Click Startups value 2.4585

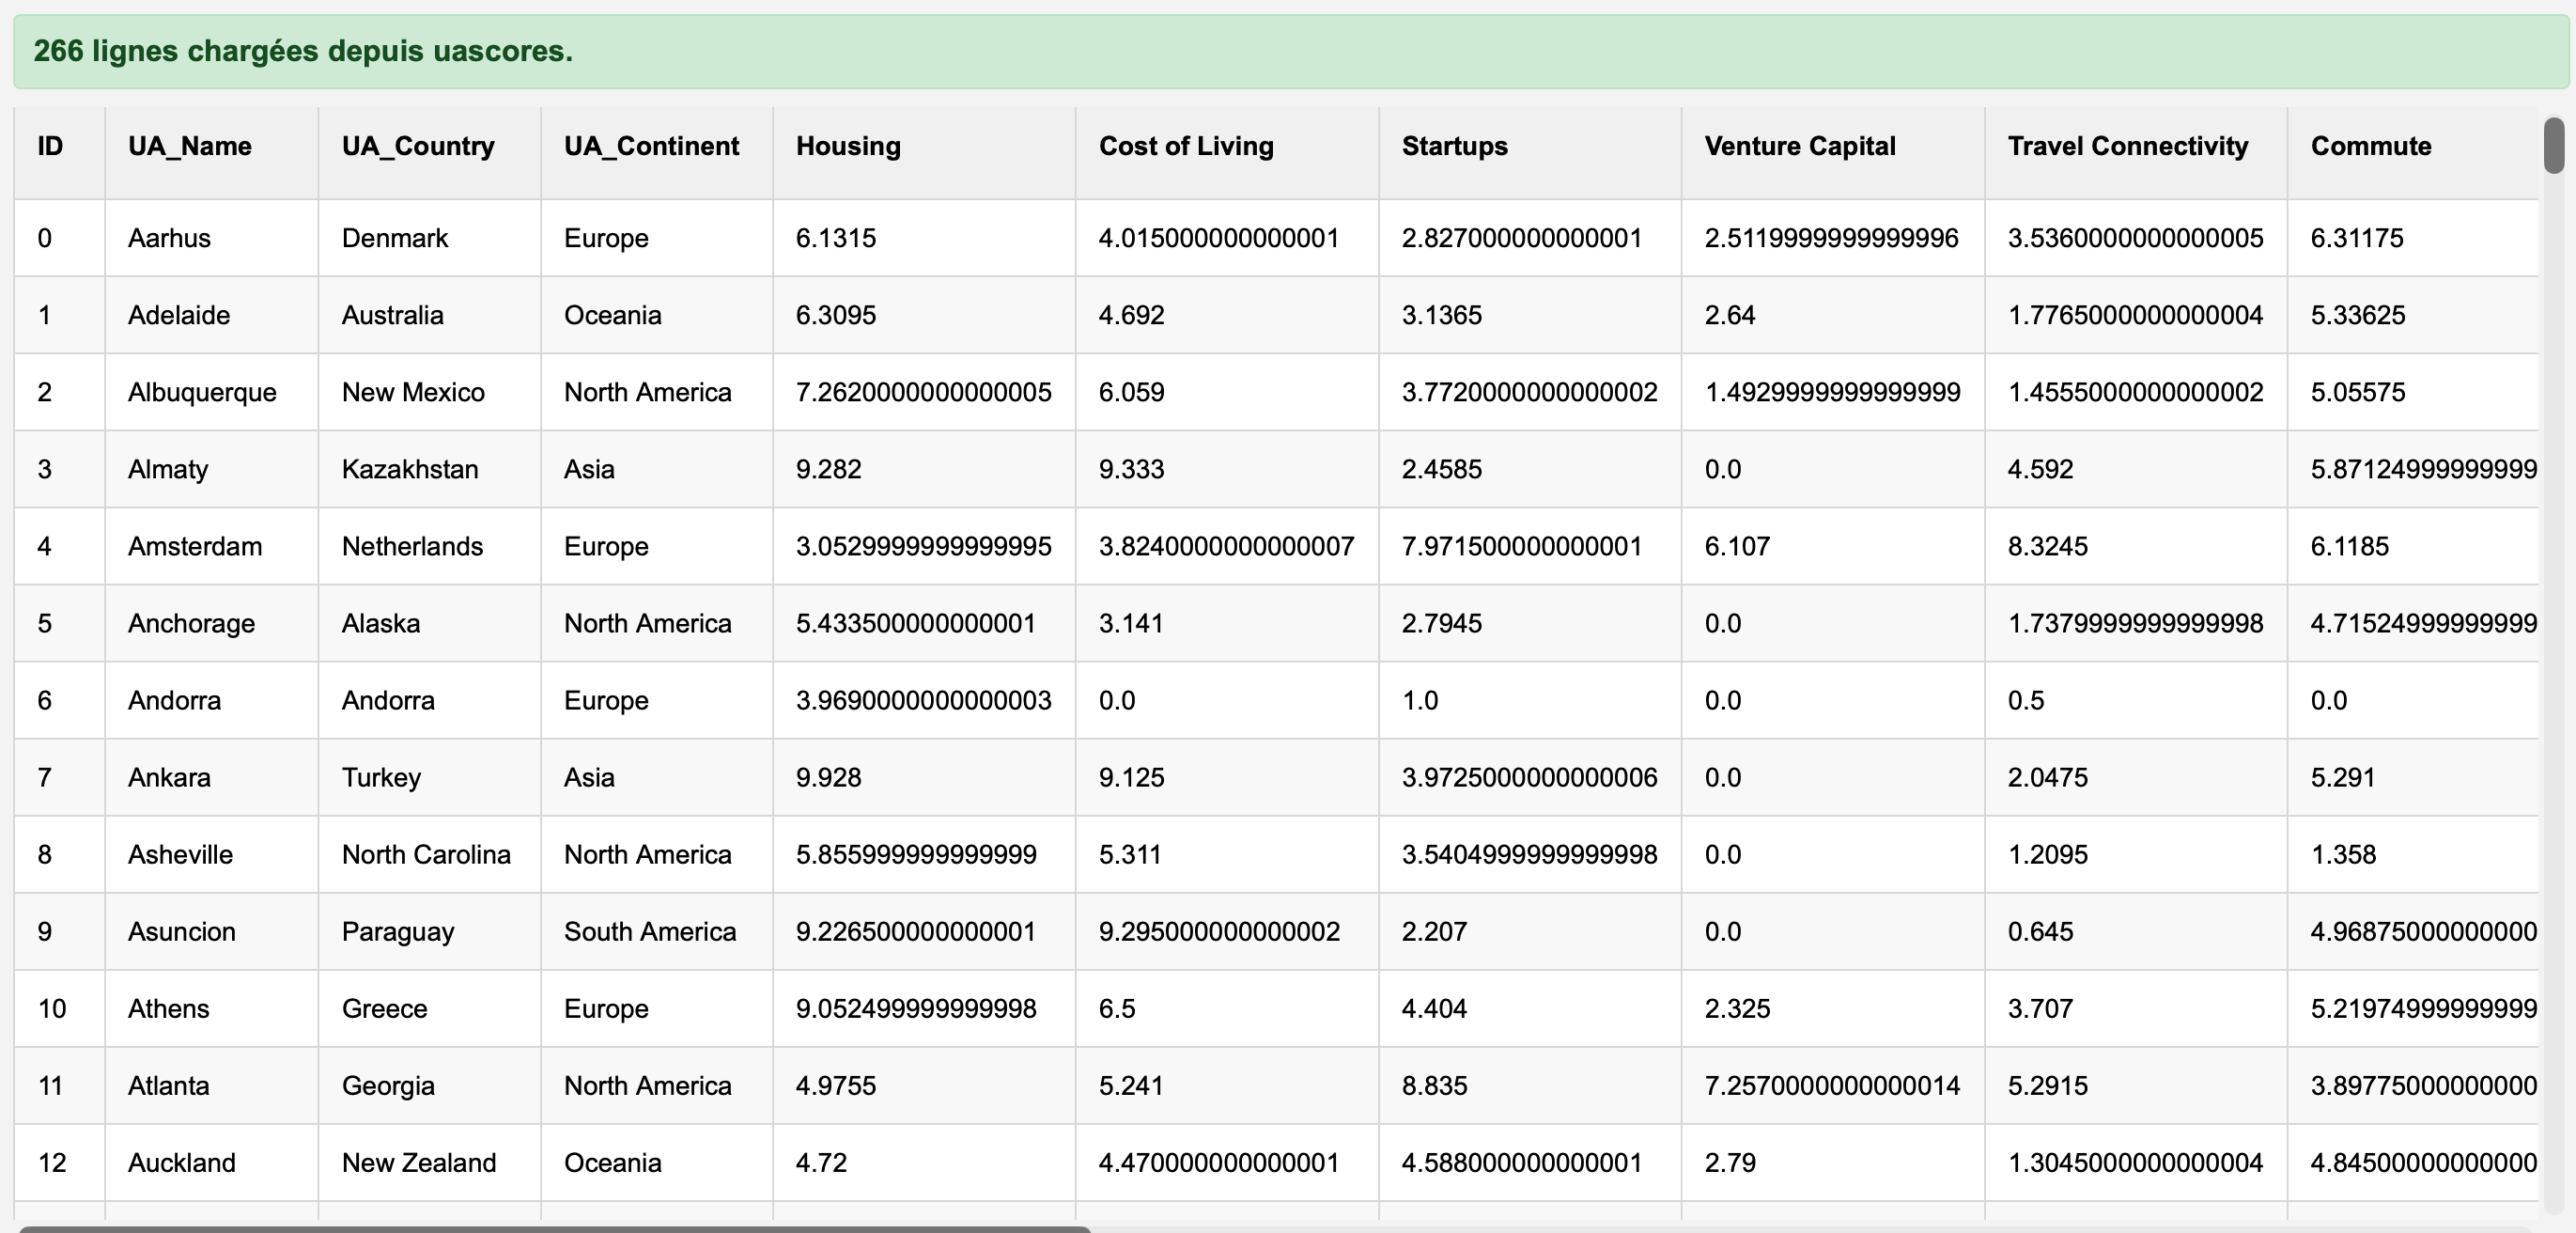(x=1530, y=469)
